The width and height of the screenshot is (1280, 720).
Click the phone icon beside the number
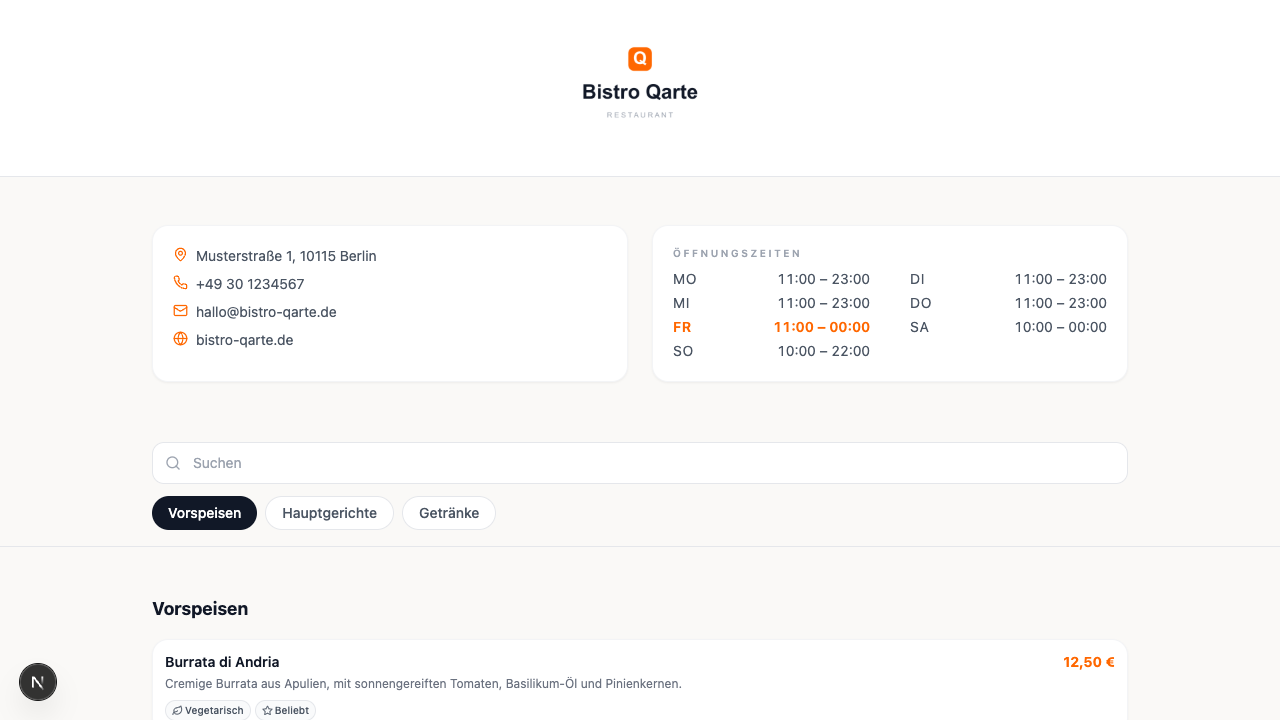click(x=180, y=283)
